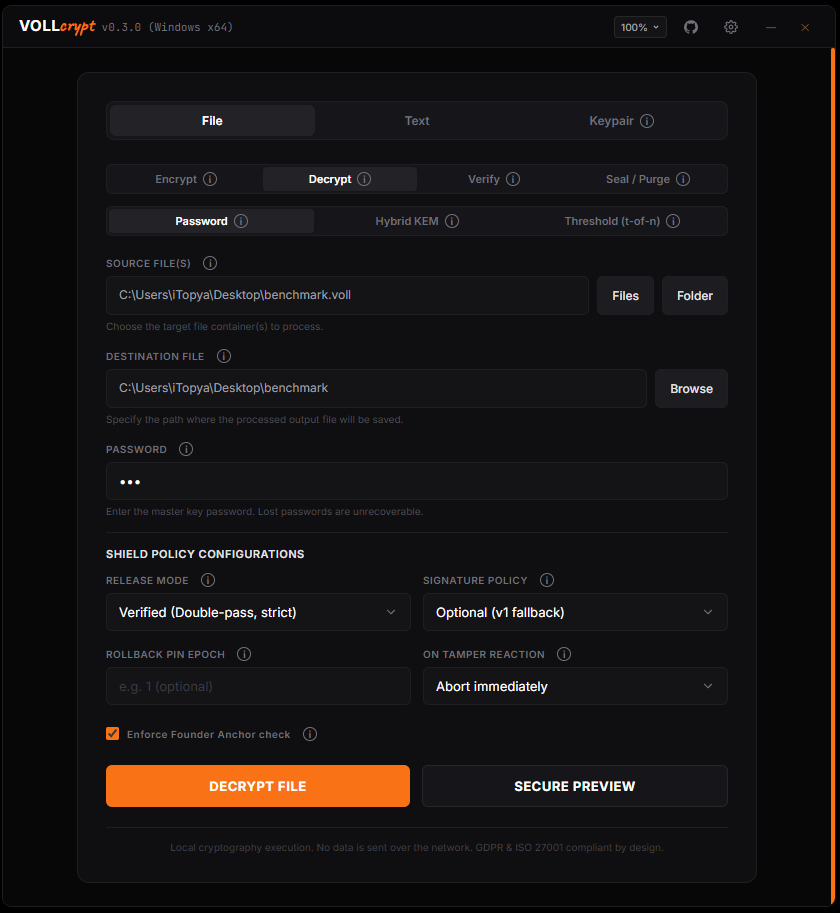Click the Rollback Pin Epoch info icon

pyautogui.click(x=244, y=654)
